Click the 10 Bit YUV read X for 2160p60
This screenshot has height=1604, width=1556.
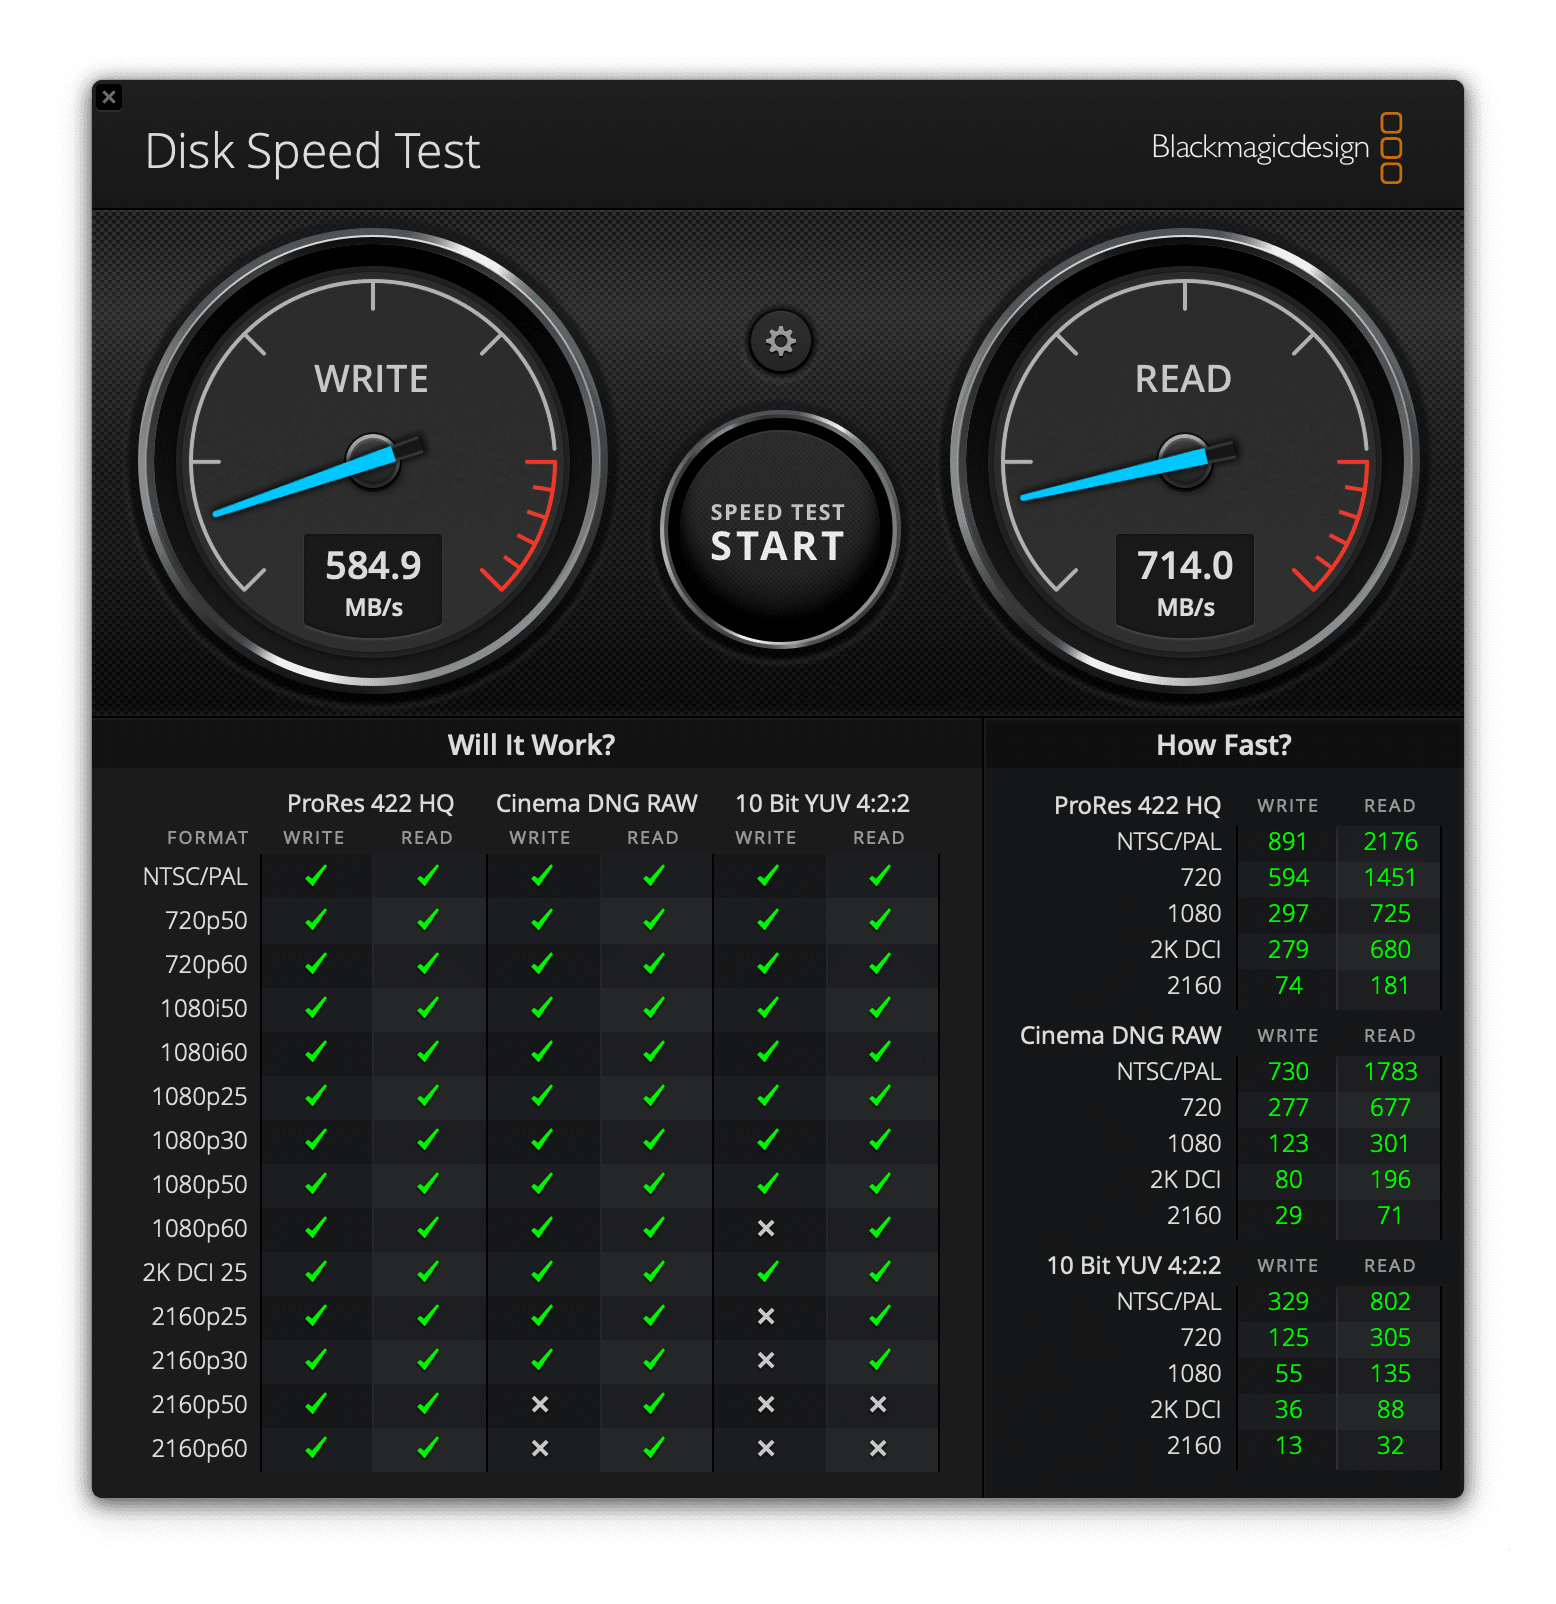coord(878,1448)
